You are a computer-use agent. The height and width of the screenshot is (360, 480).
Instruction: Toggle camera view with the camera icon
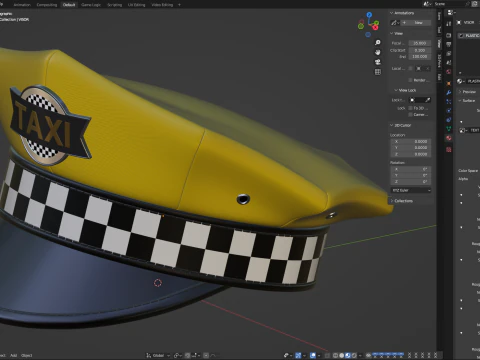click(378, 62)
